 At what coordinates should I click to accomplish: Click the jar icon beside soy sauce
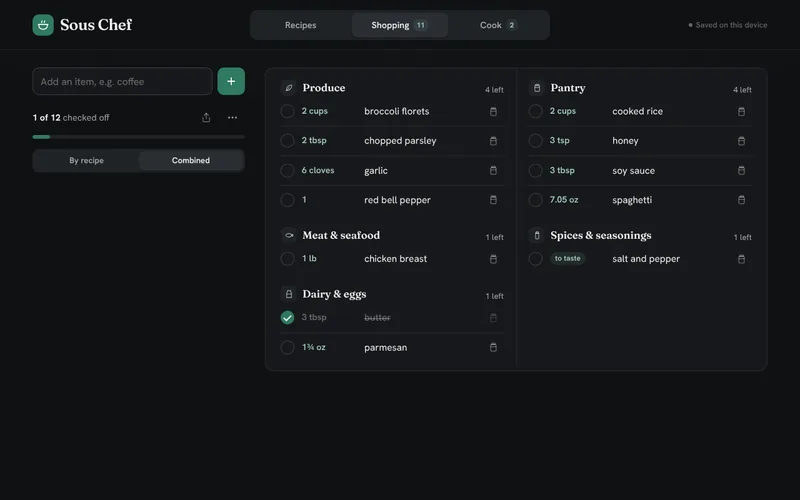[x=741, y=170]
